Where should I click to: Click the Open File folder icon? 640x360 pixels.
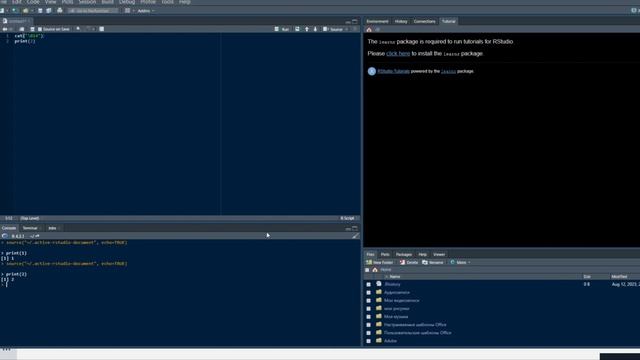point(25,11)
